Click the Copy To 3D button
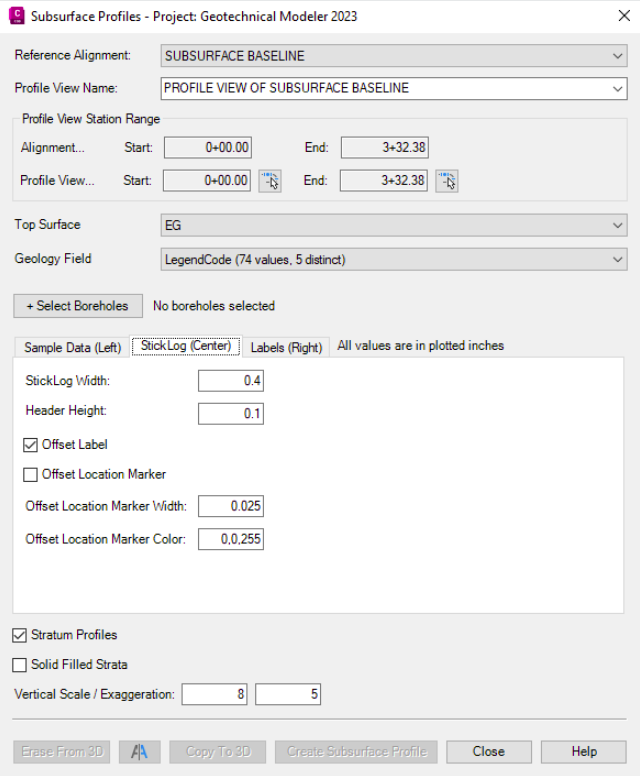This screenshot has height=776, width=640. point(218,752)
